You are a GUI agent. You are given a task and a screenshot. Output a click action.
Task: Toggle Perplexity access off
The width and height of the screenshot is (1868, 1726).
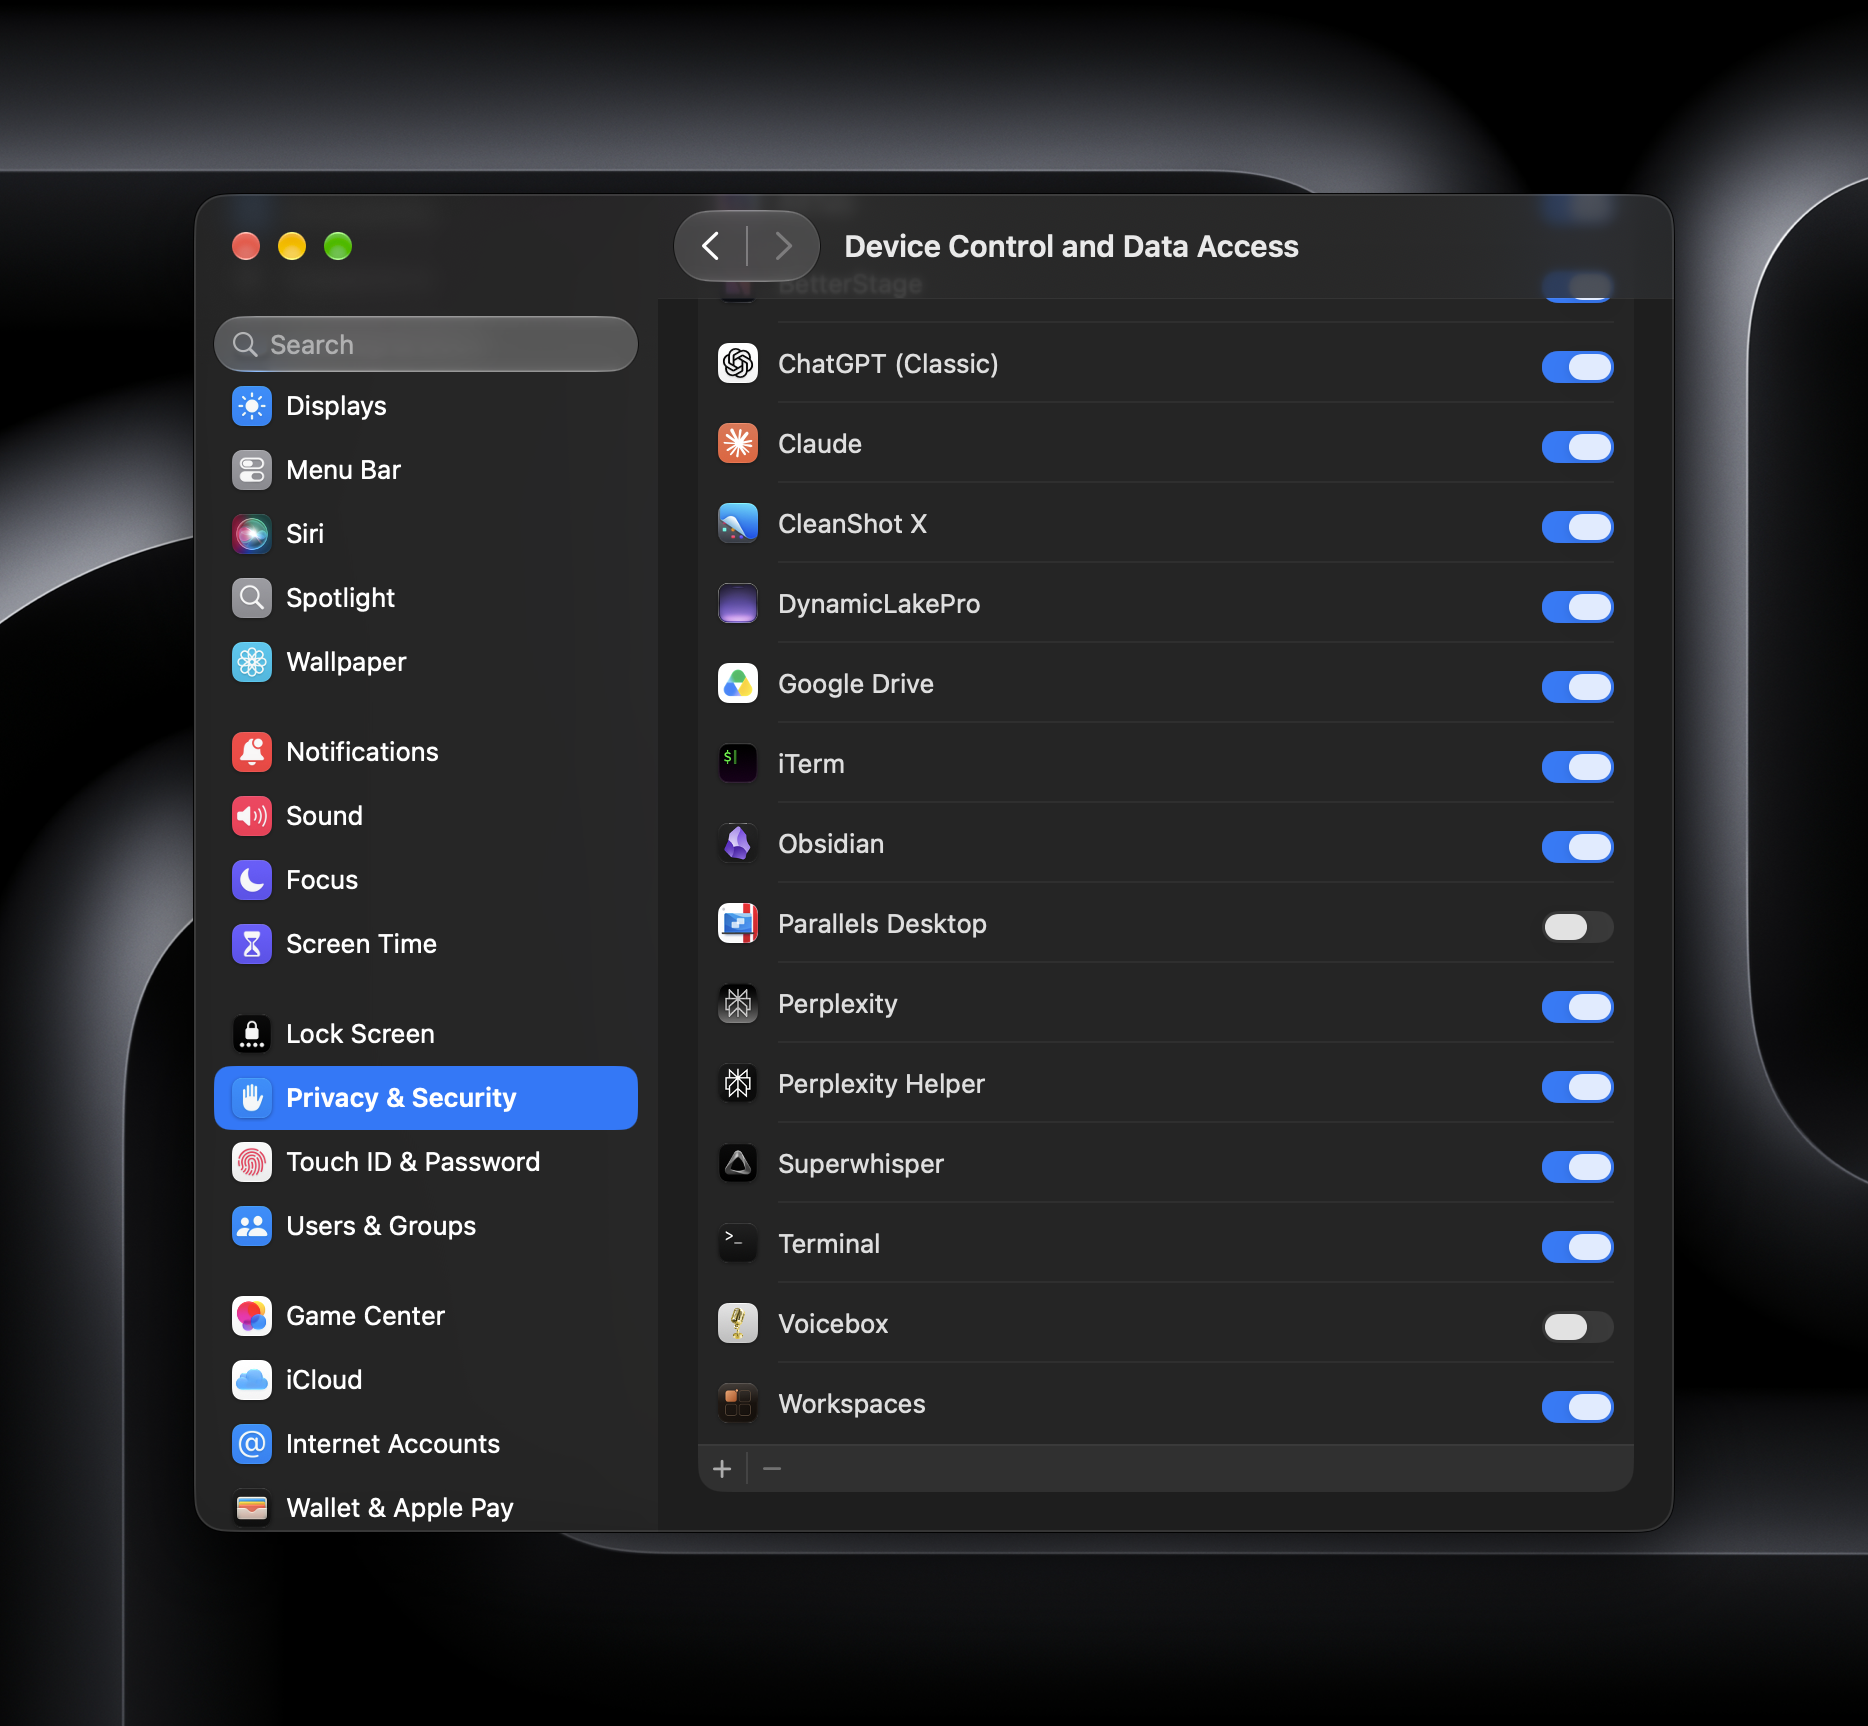pyautogui.click(x=1577, y=1007)
